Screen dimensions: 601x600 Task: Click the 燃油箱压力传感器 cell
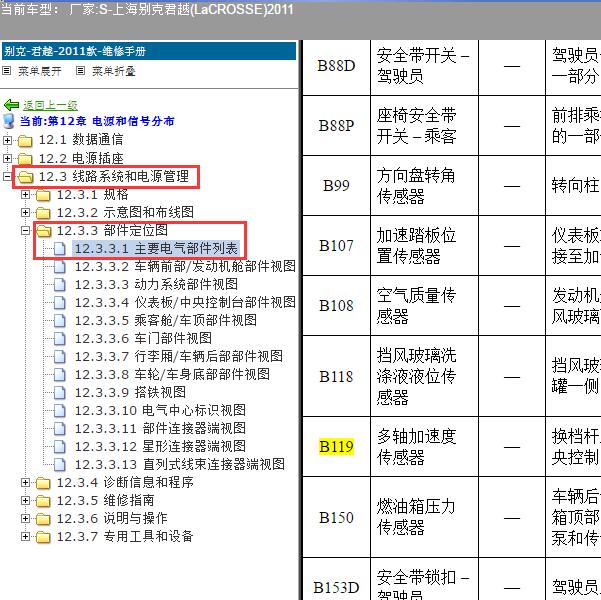click(424, 518)
